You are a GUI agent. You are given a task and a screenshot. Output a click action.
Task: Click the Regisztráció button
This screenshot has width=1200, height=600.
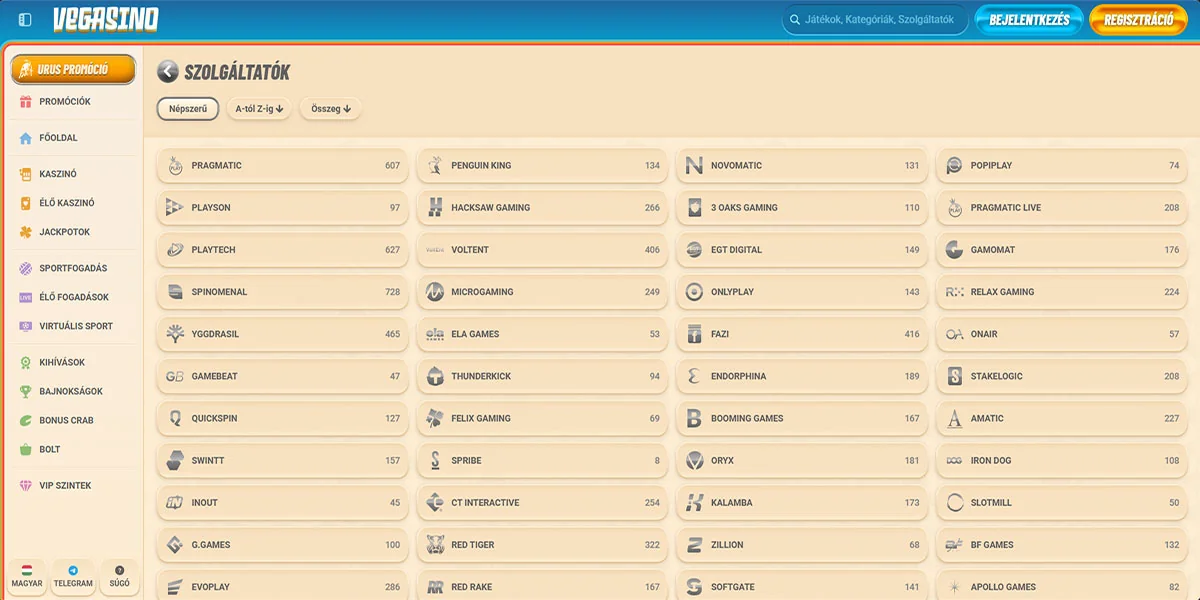tap(1138, 20)
